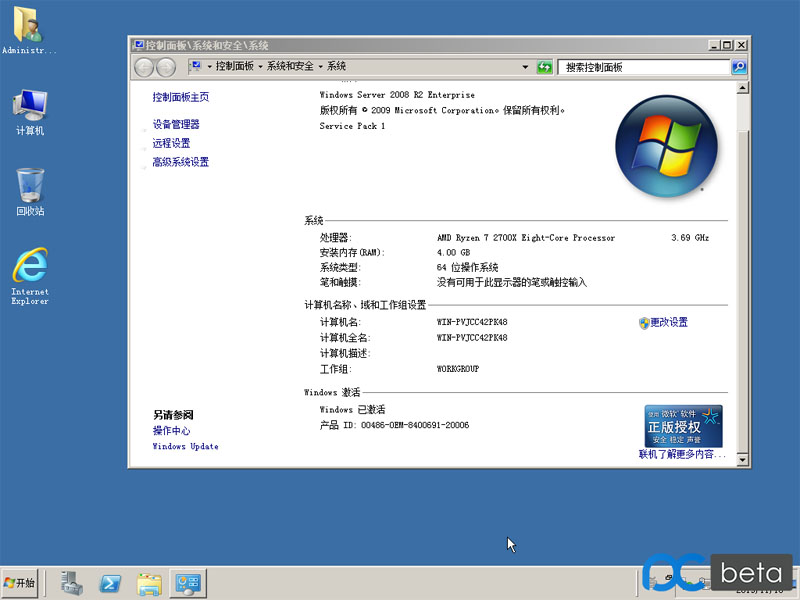Screen dimensions: 800x600
Task: Click "AMD Ryzen 7 2700X Eight-Core Processor"
Action: pyautogui.click(x=526, y=238)
